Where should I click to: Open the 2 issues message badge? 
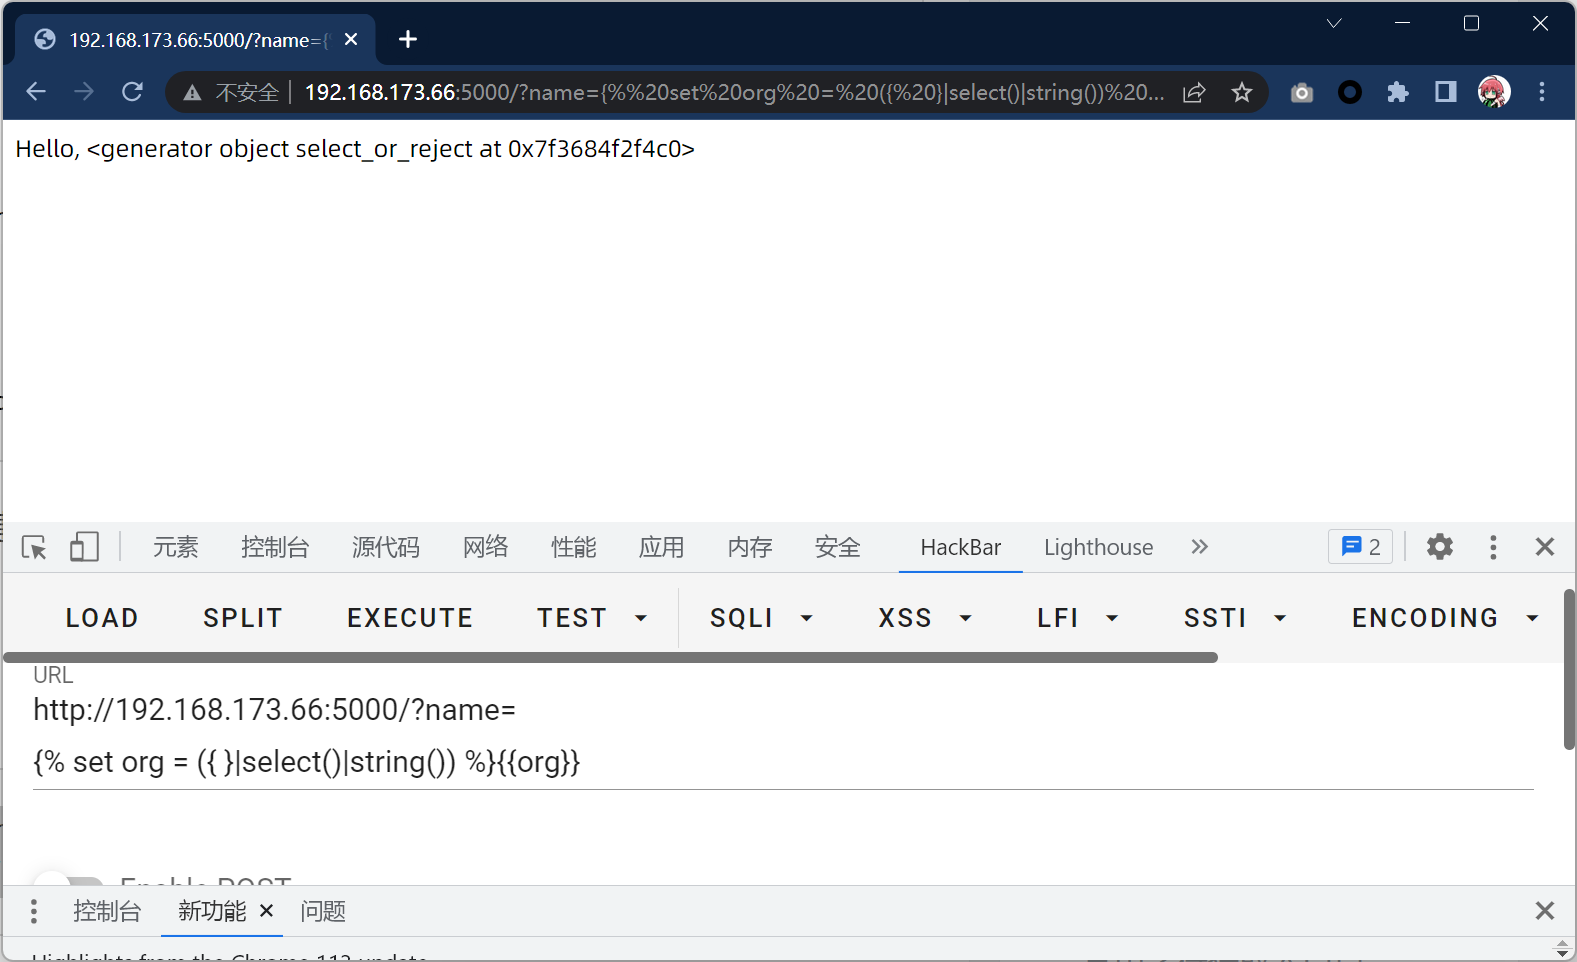click(x=1360, y=547)
